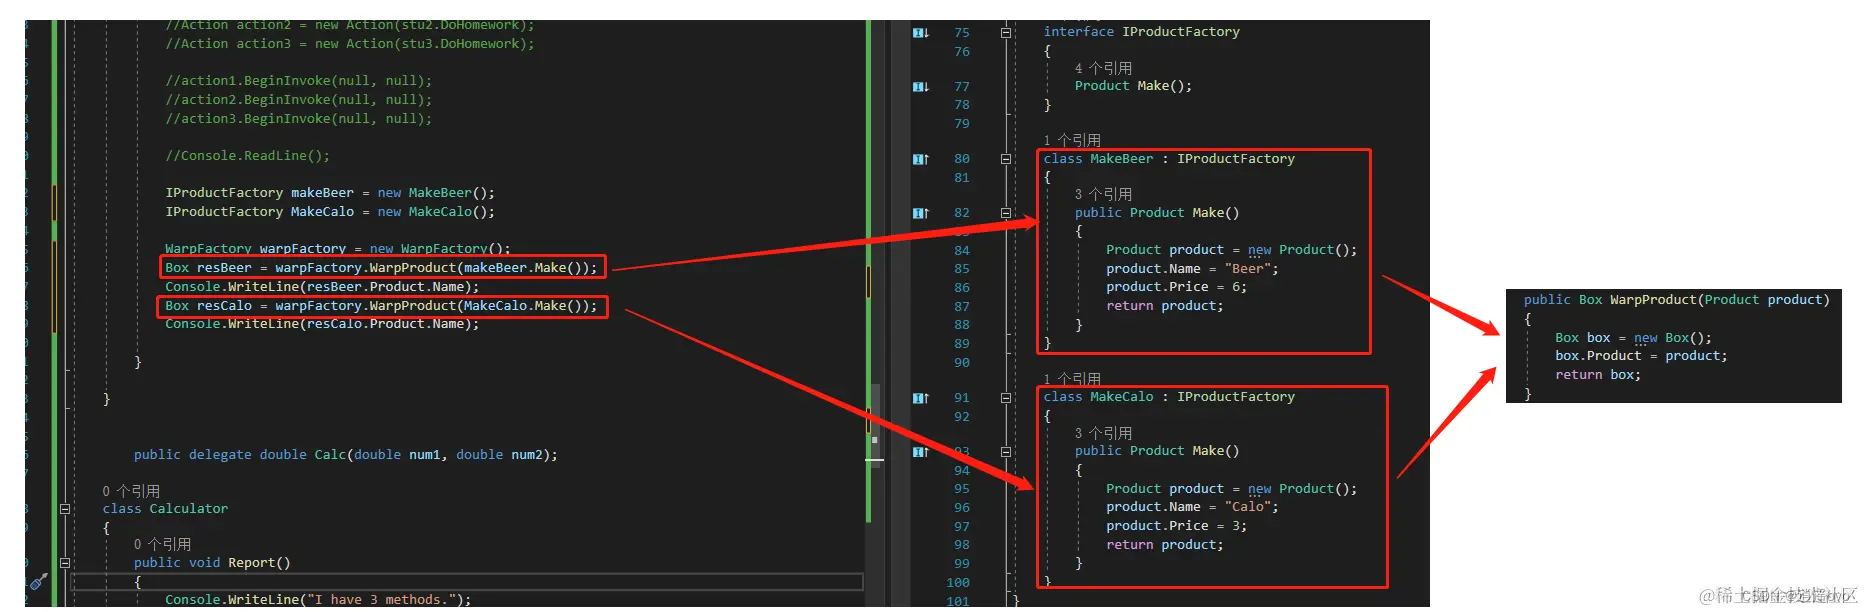Open the '0 个引用' CodeLens above class Calculator
The height and width of the screenshot is (612, 1865).
(x=131, y=491)
